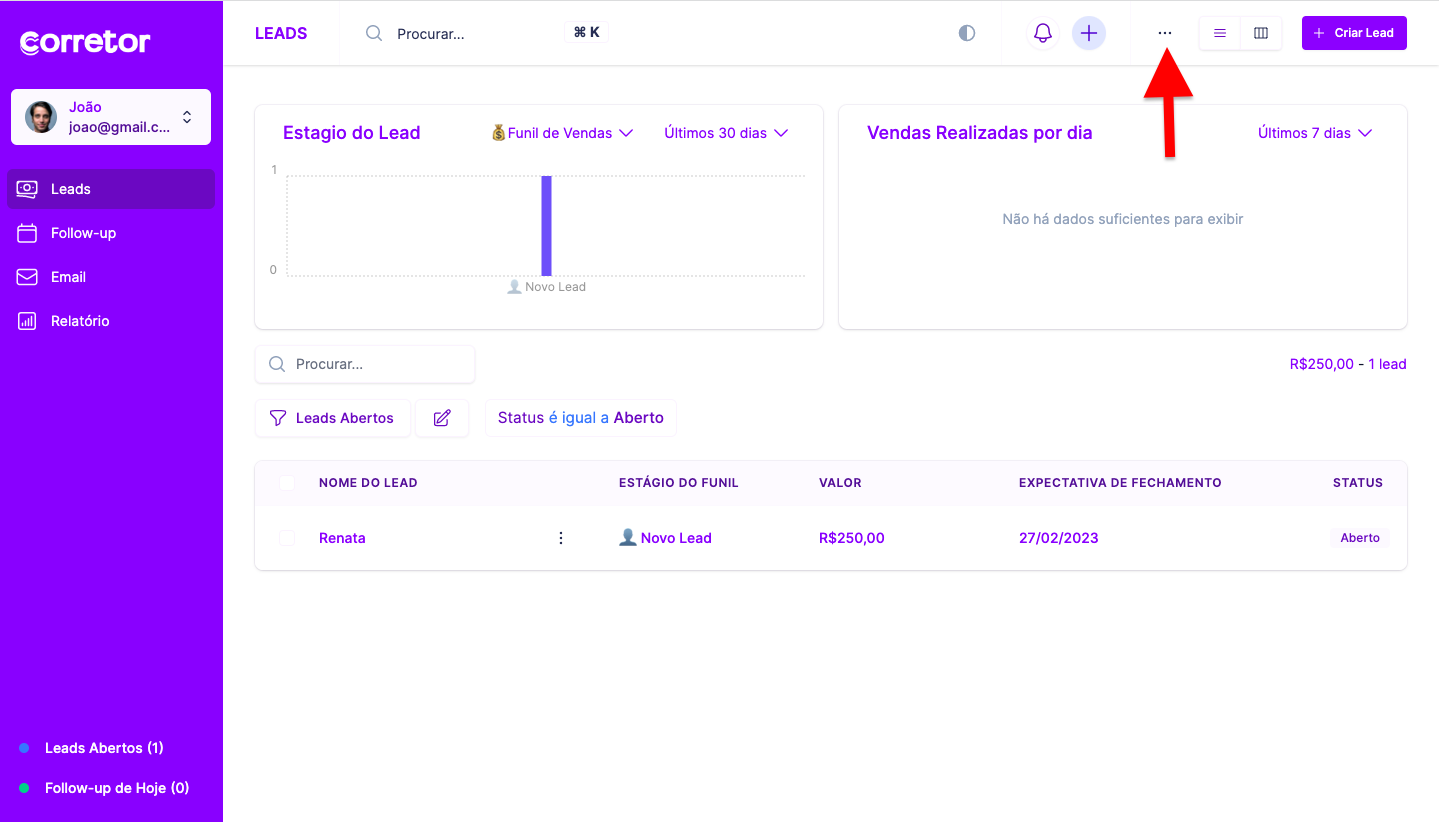This screenshot has height=822, width=1439.
Task: Click the edit filter pencil icon
Action: click(x=442, y=418)
